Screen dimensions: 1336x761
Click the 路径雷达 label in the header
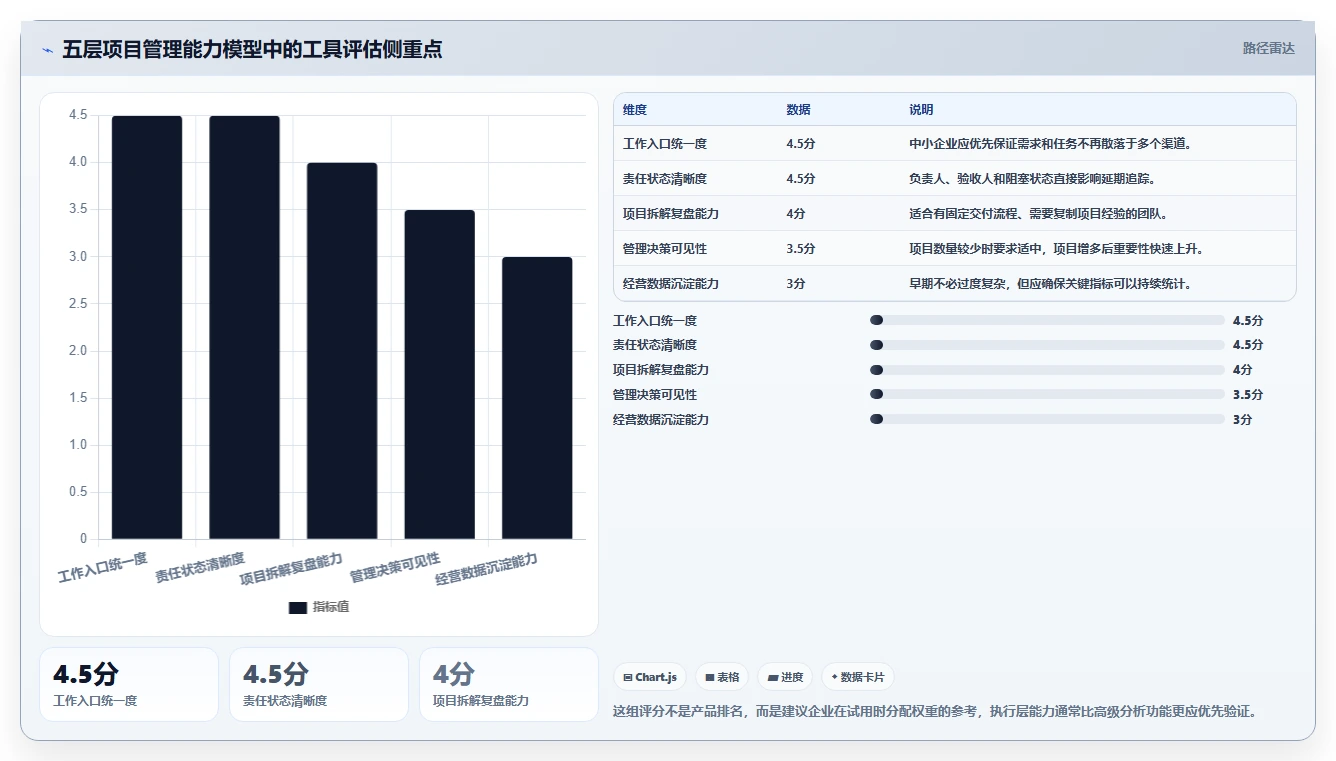click(x=1268, y=48)
